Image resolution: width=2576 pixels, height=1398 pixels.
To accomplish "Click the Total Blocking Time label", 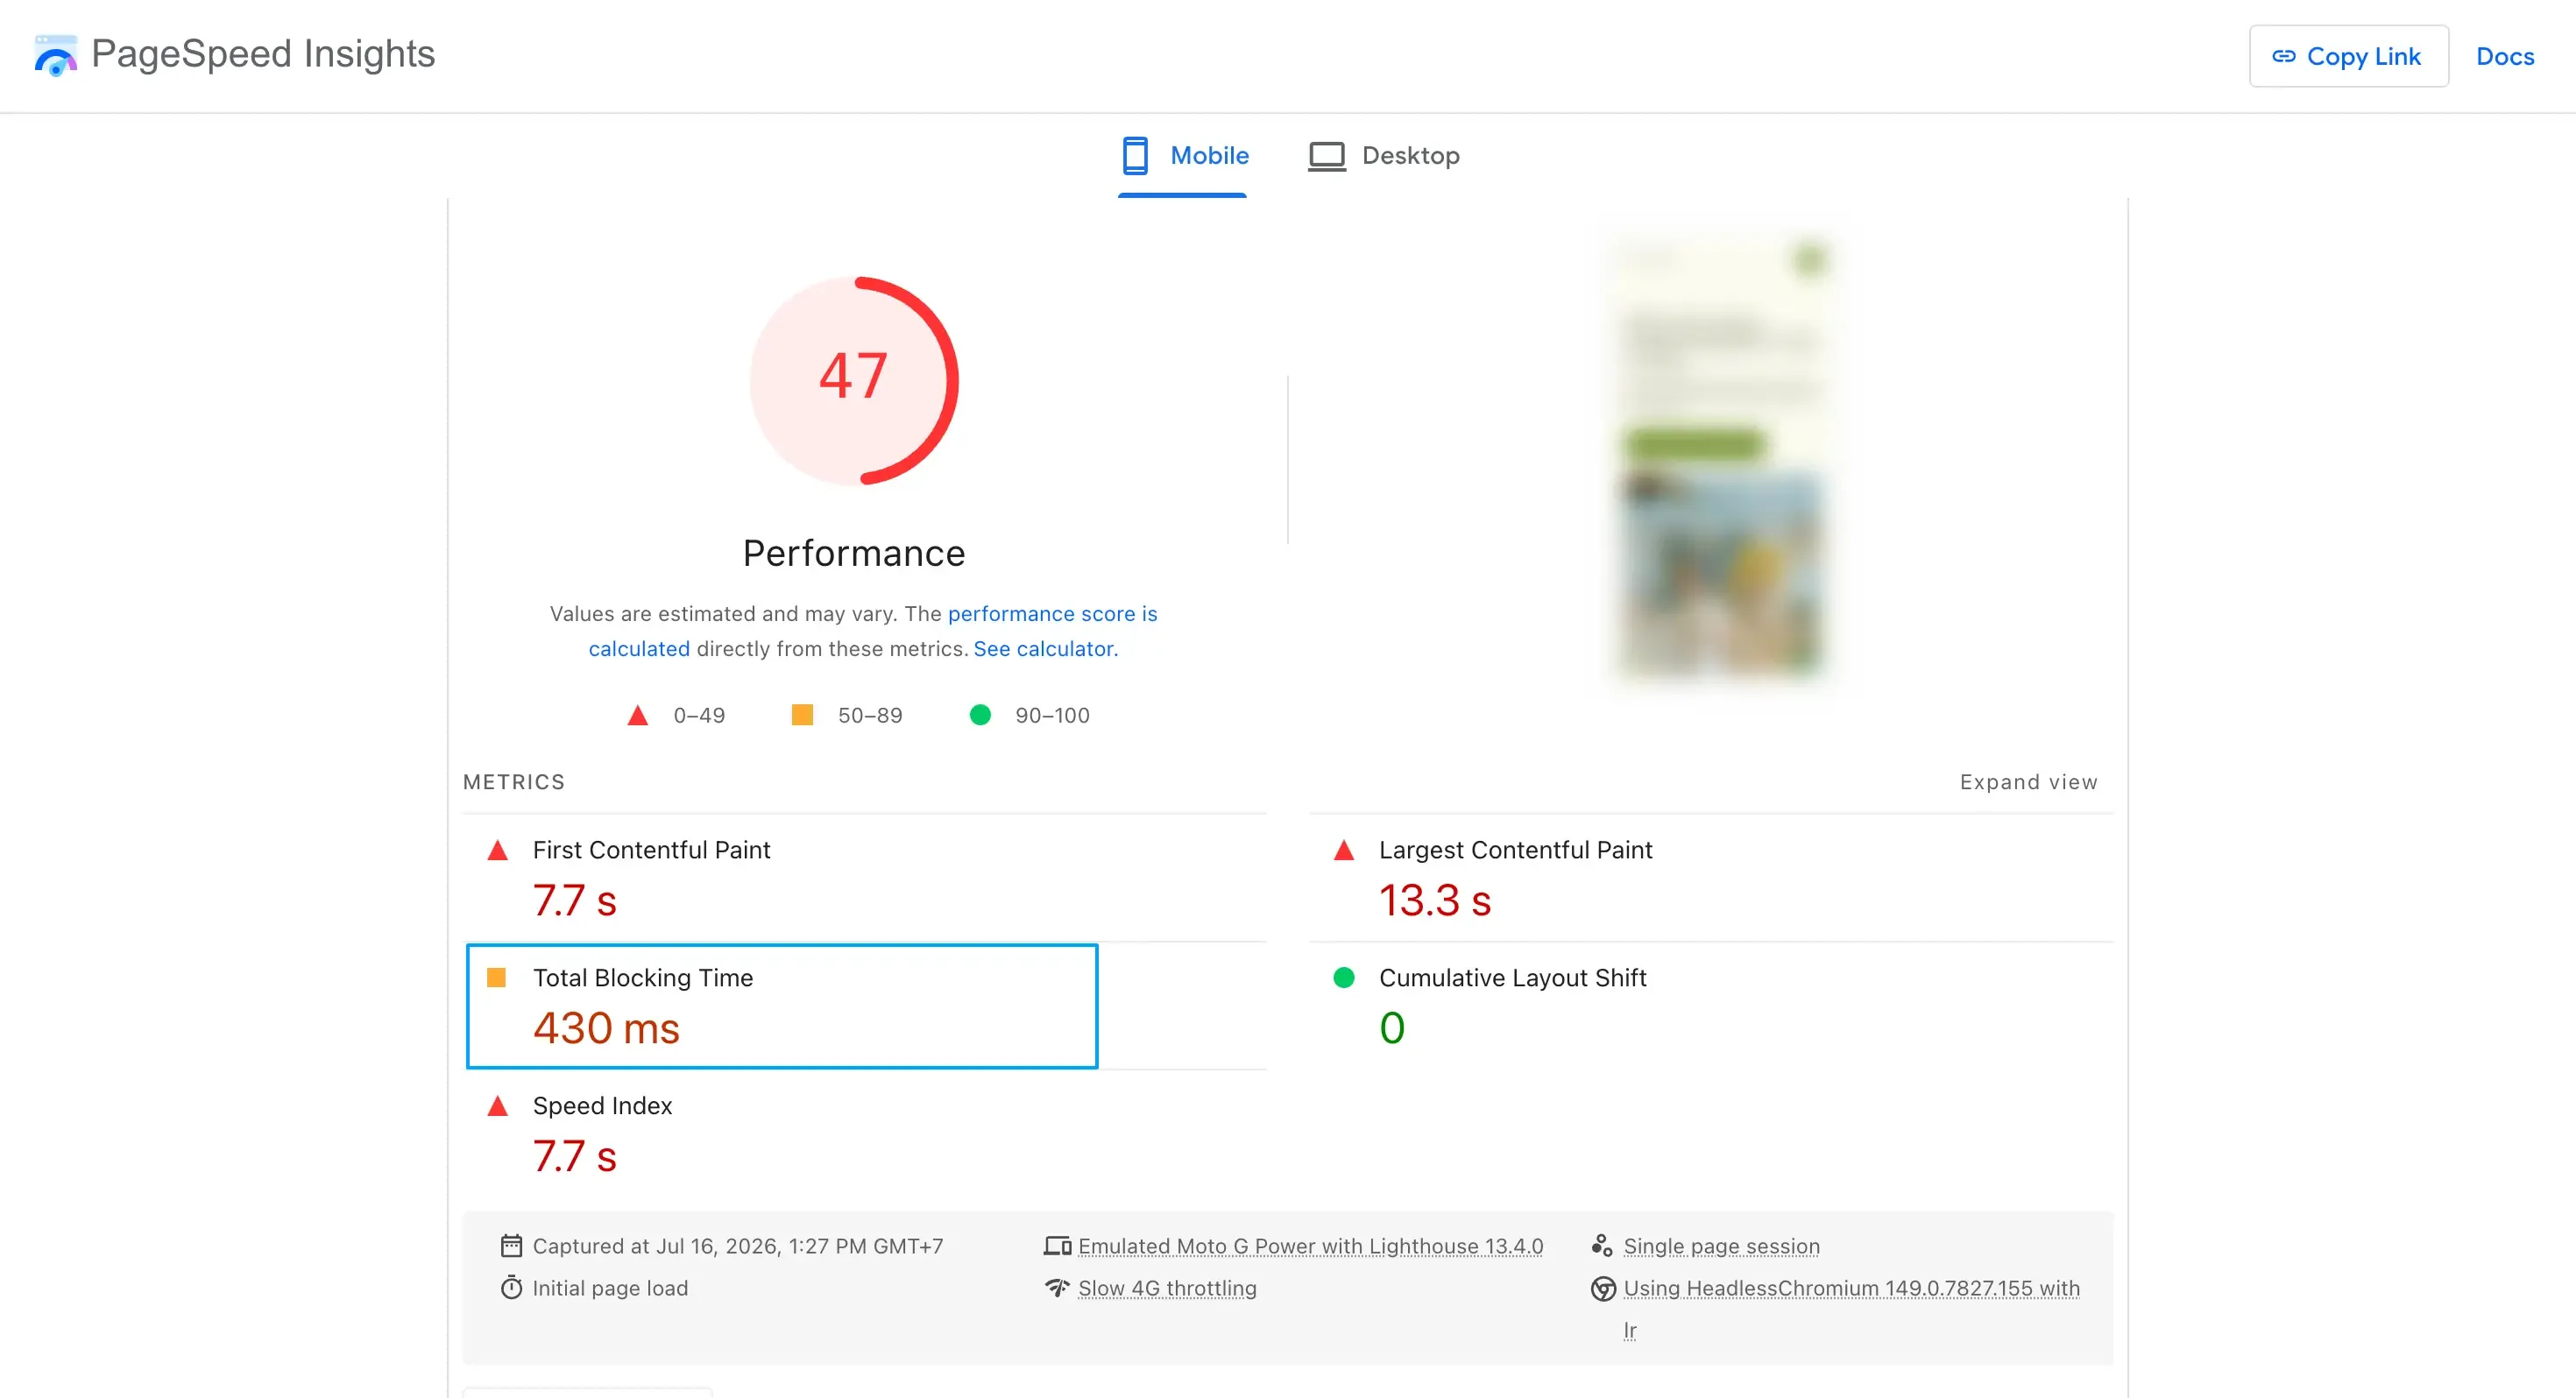I will [x=643, y=978].
